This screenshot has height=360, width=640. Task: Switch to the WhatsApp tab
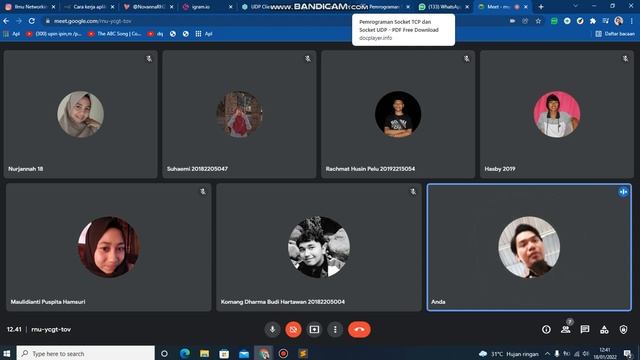click(445, 7)
